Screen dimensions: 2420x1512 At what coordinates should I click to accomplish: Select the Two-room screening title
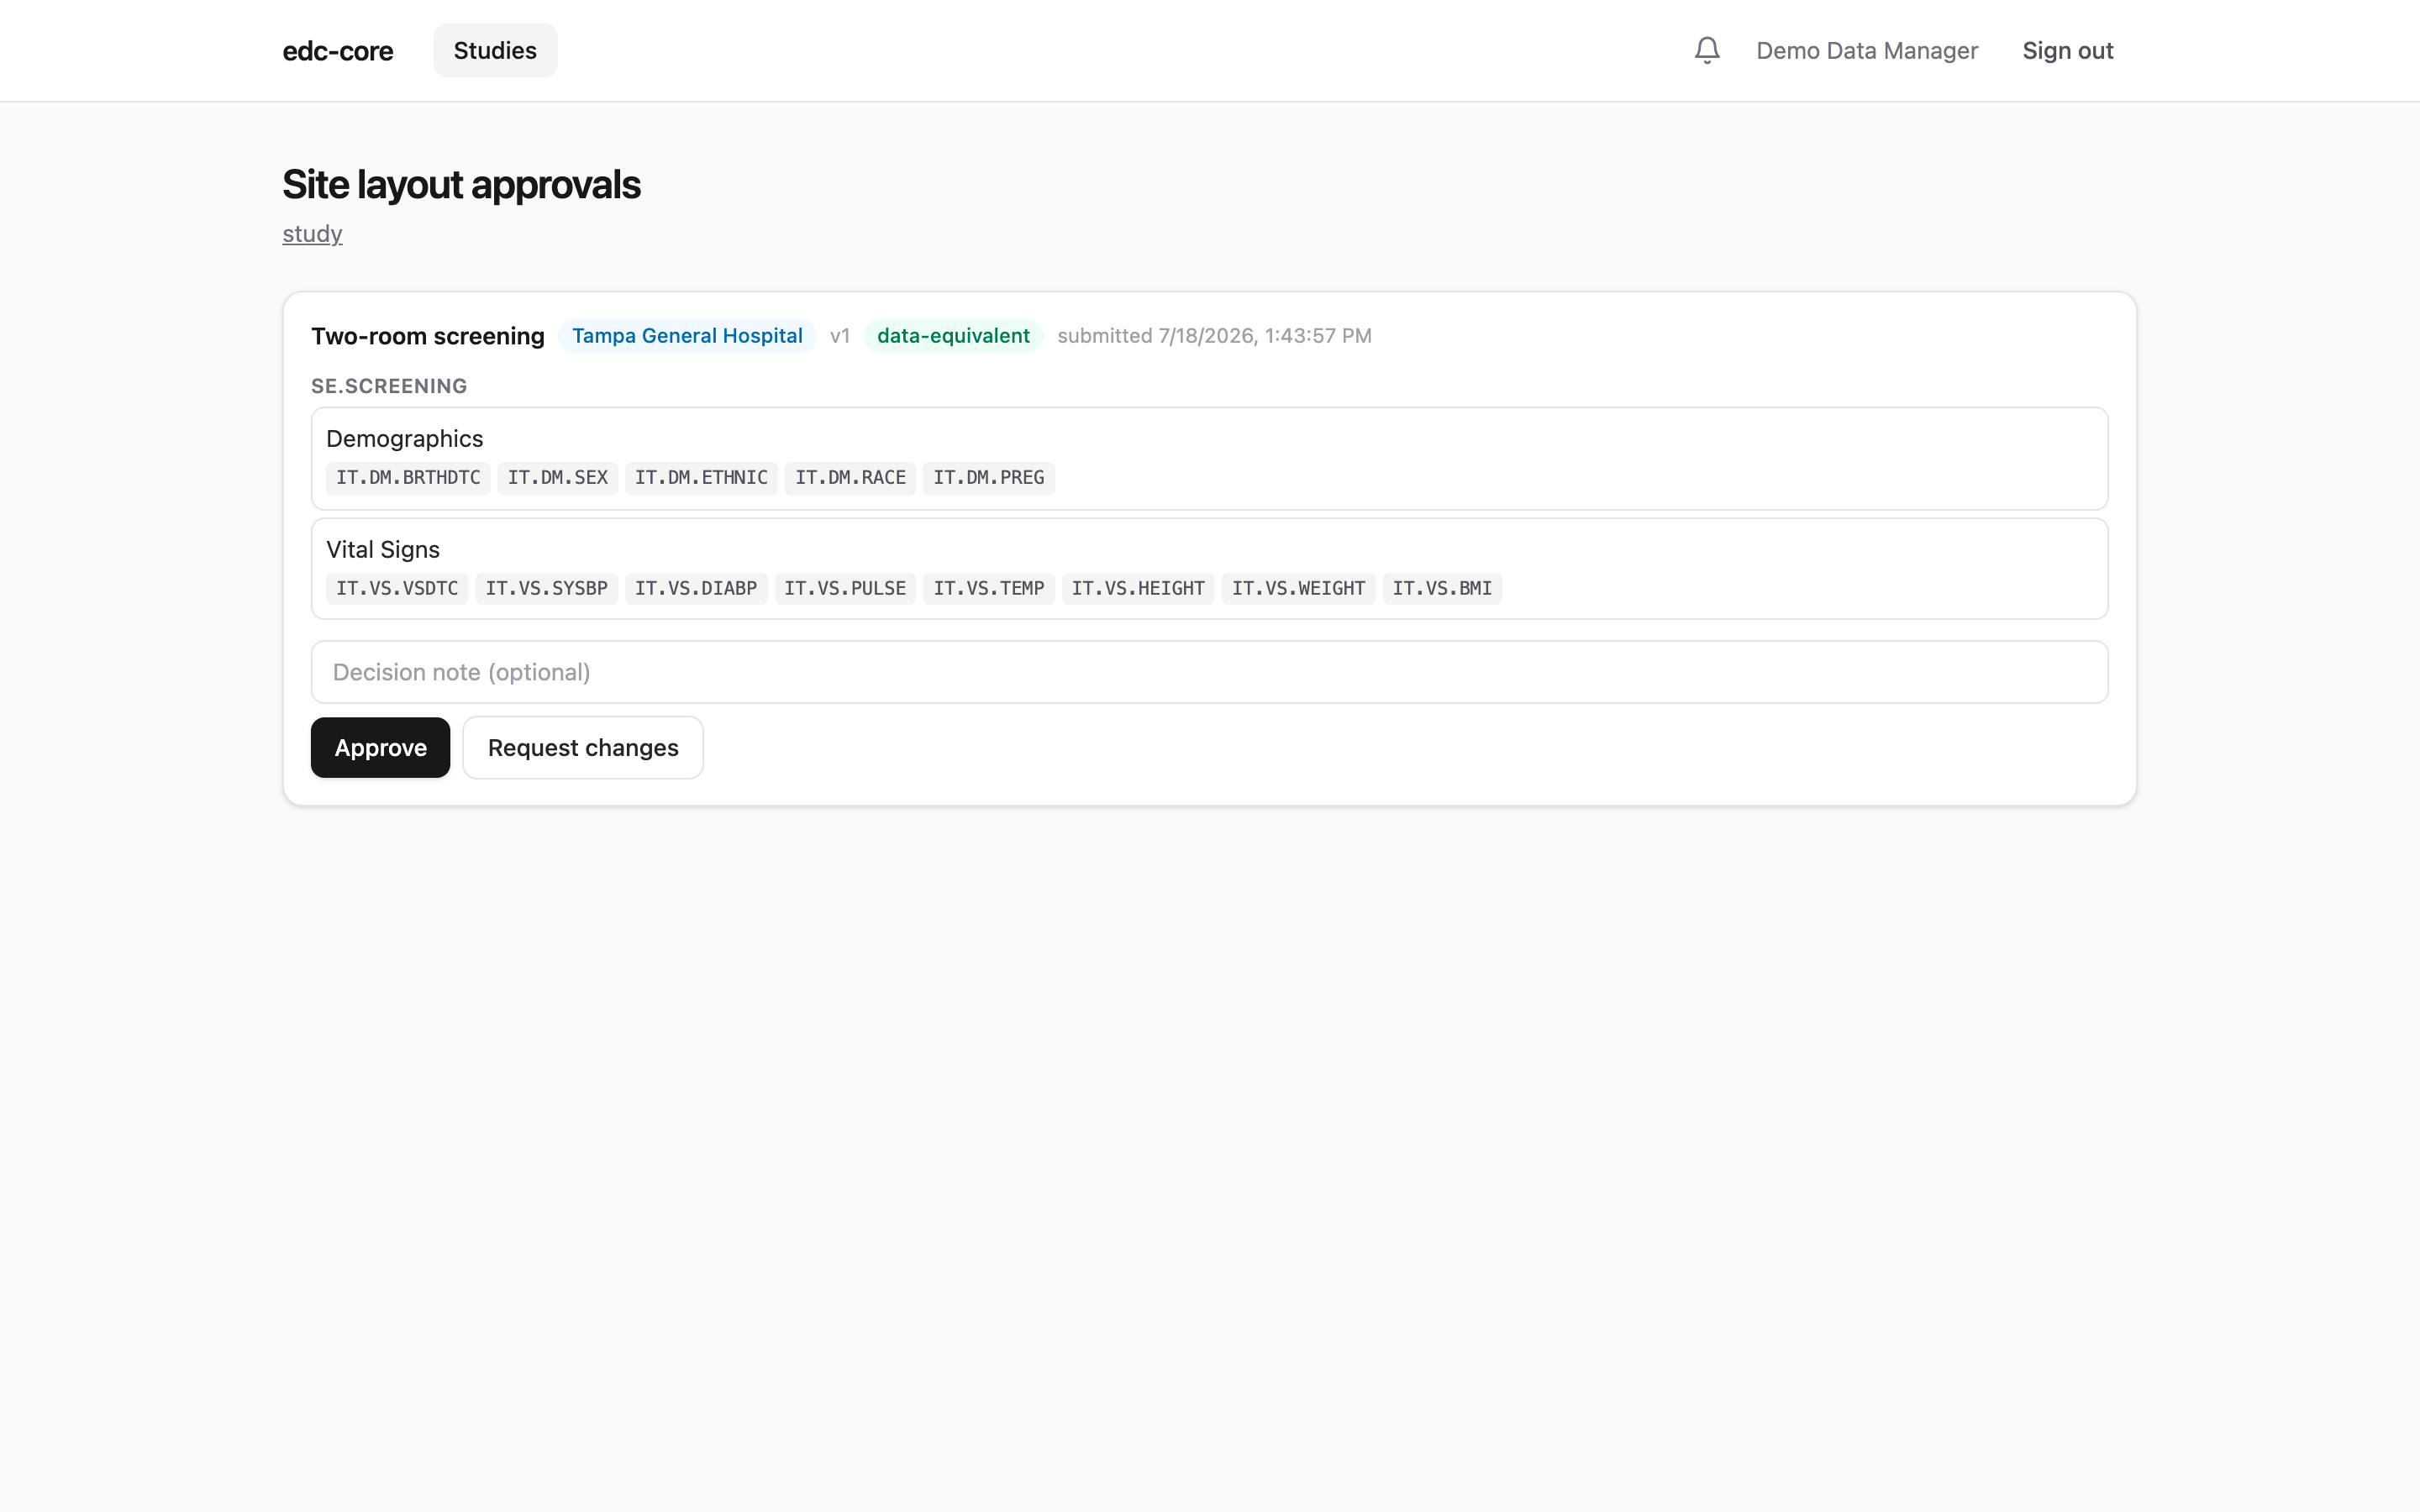point(428,336)
